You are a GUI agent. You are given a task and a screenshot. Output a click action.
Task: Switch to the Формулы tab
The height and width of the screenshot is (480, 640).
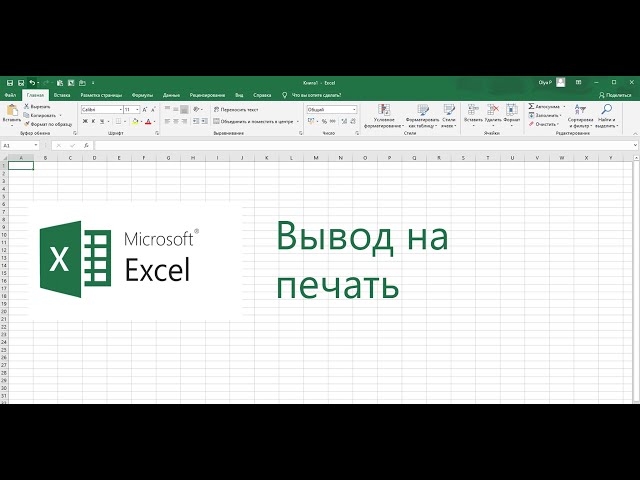click(142, 95)
